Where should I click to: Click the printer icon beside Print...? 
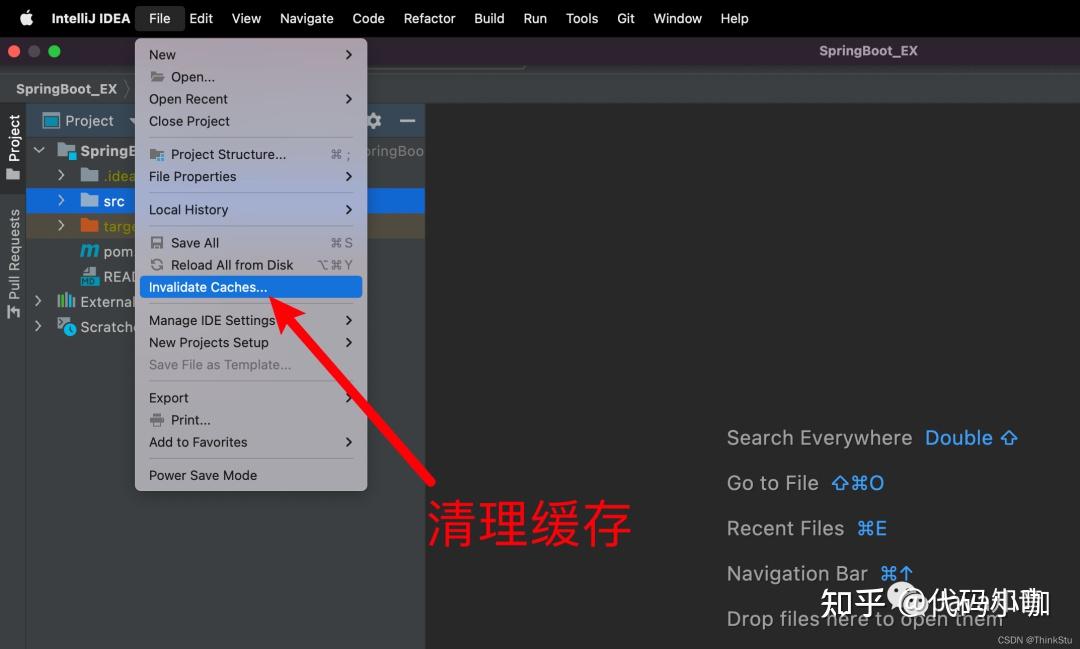click(x=157, y=420)
